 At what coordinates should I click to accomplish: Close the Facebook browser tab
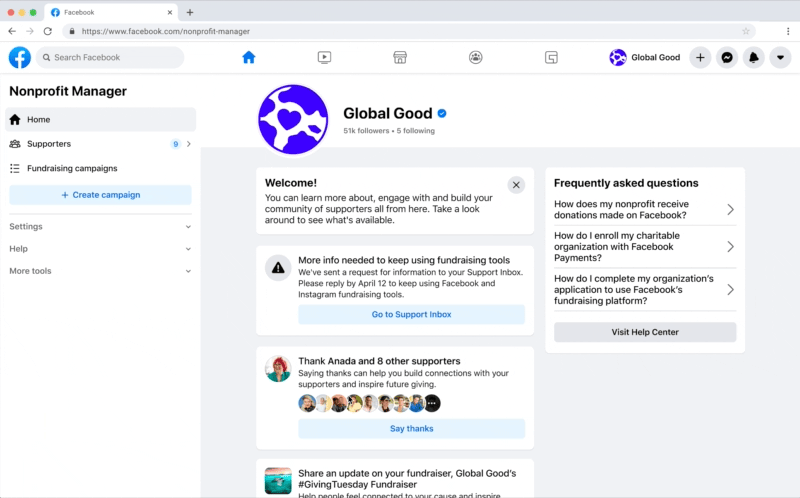pos(170,12)
